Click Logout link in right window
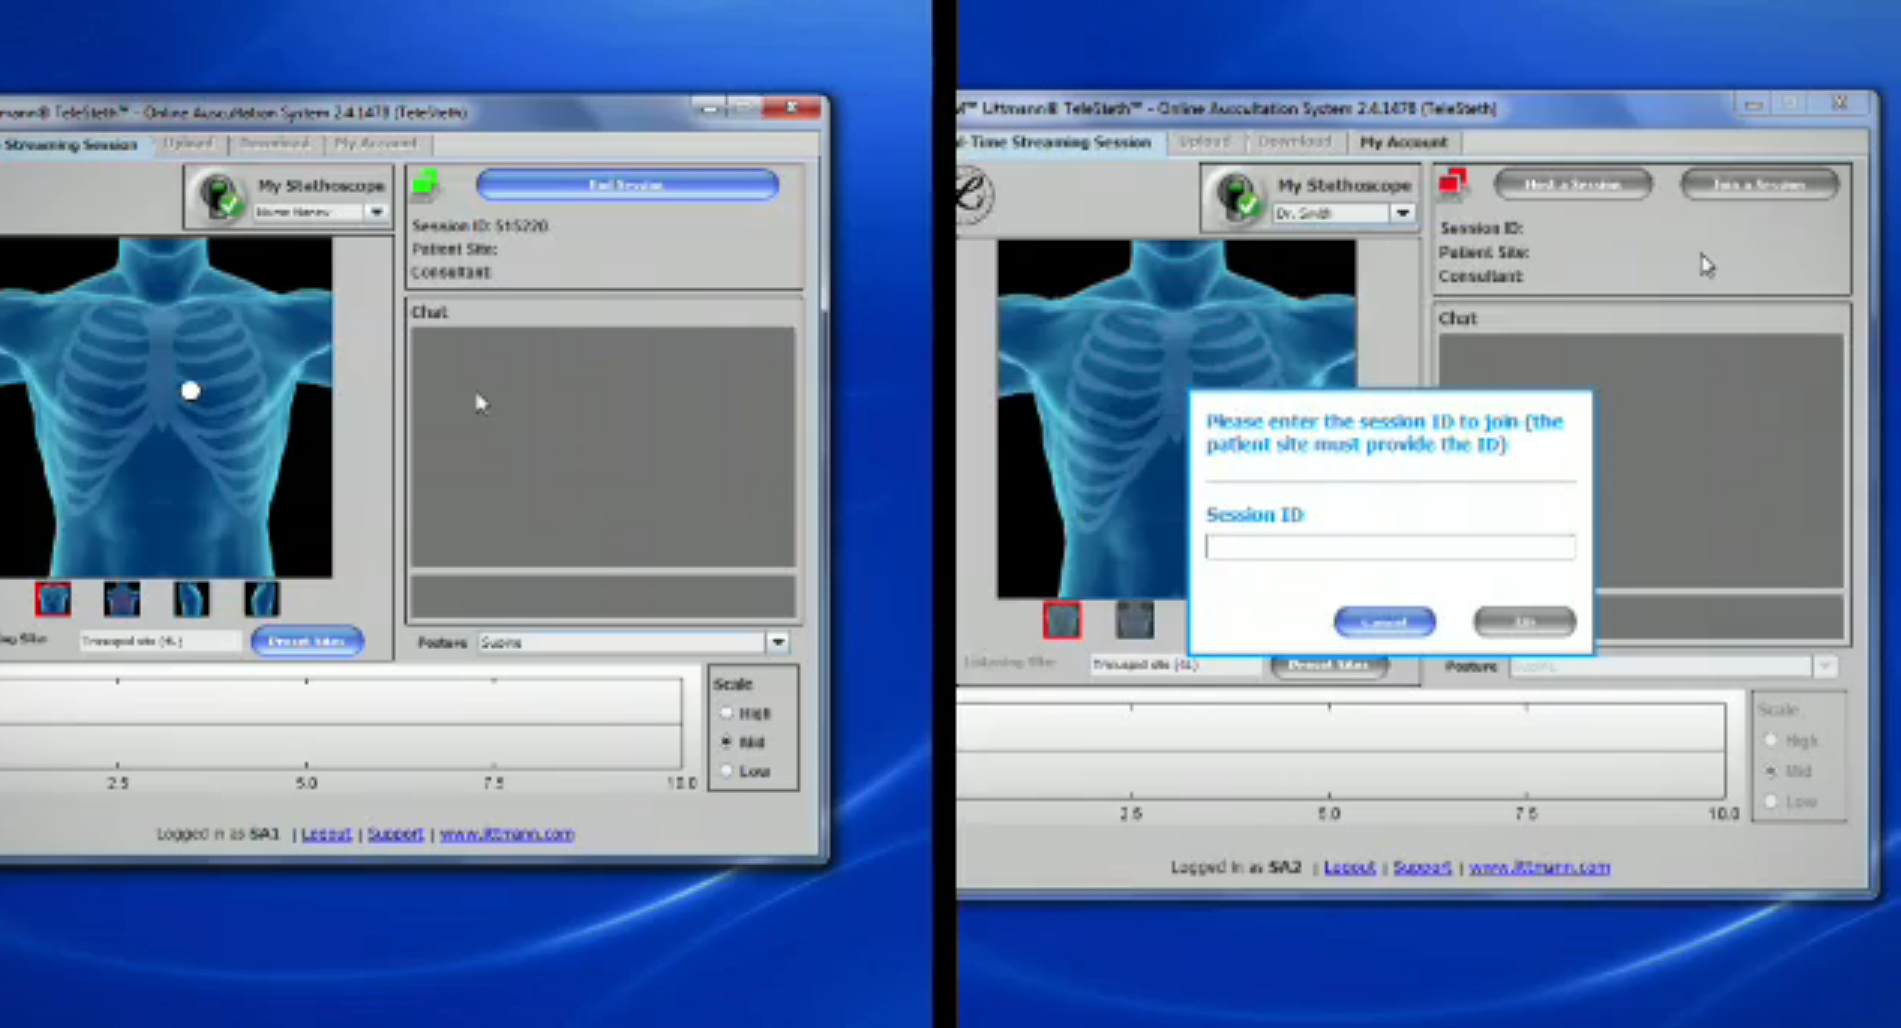 (1350, 867)
